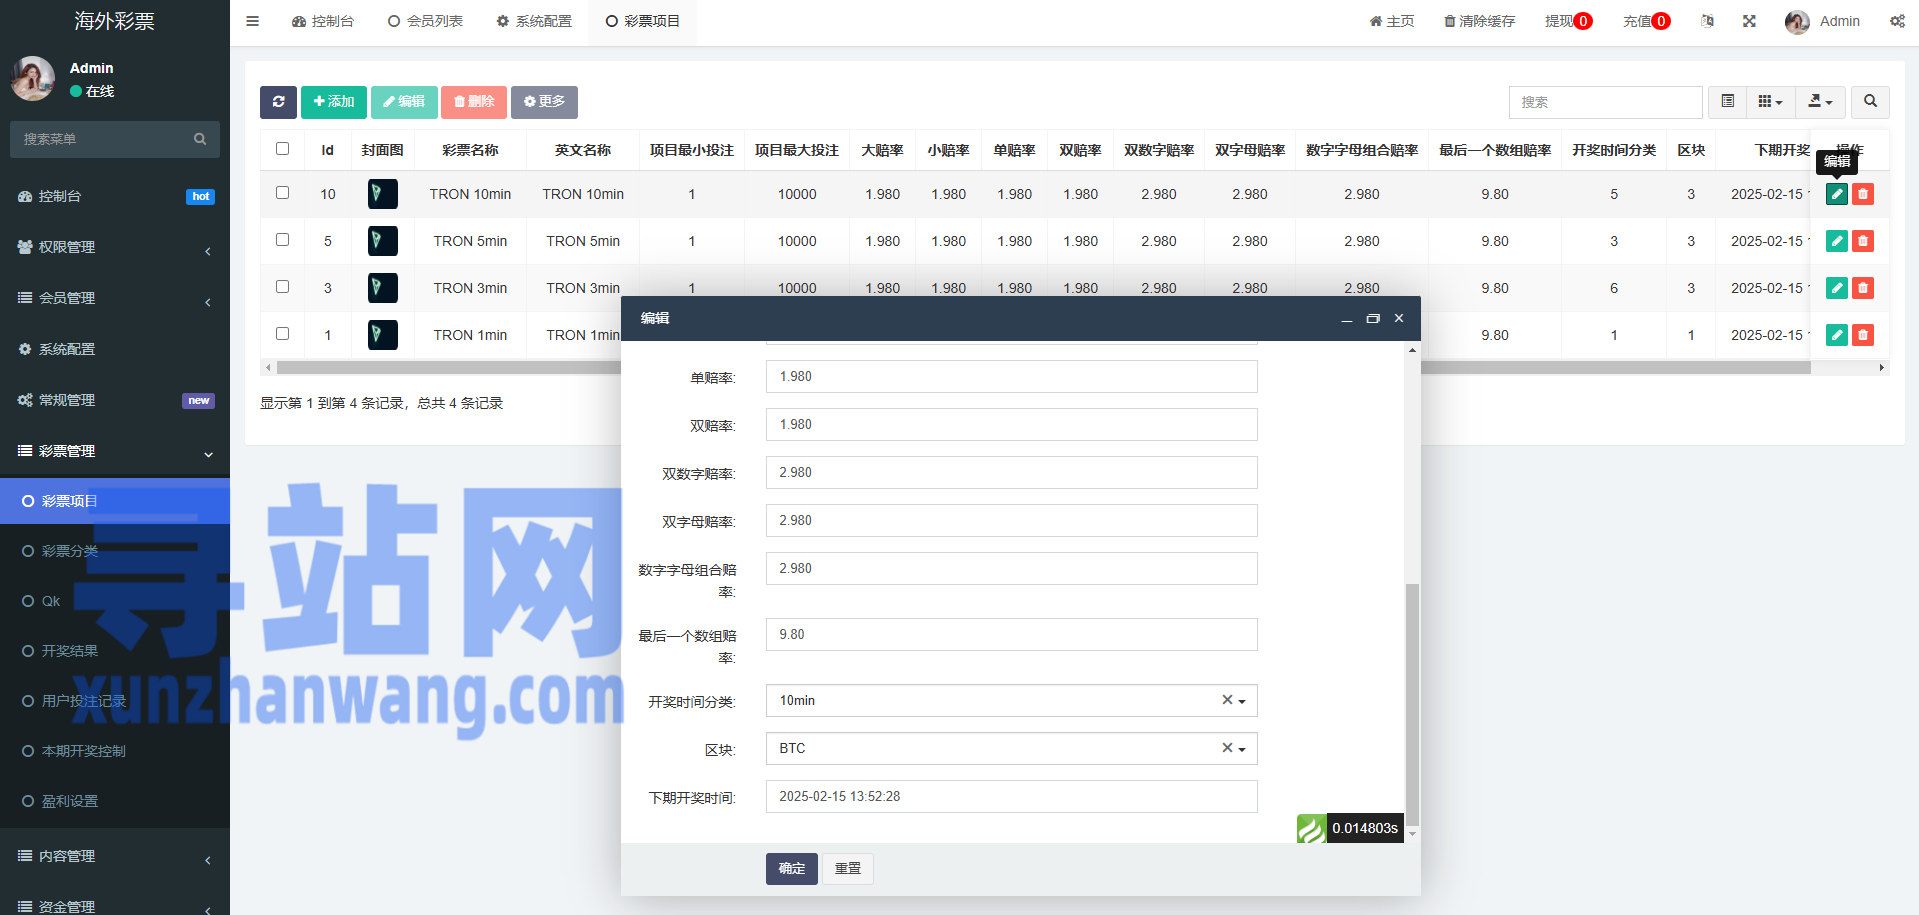Edit the TRON 10min row

tap(1837, 194)
